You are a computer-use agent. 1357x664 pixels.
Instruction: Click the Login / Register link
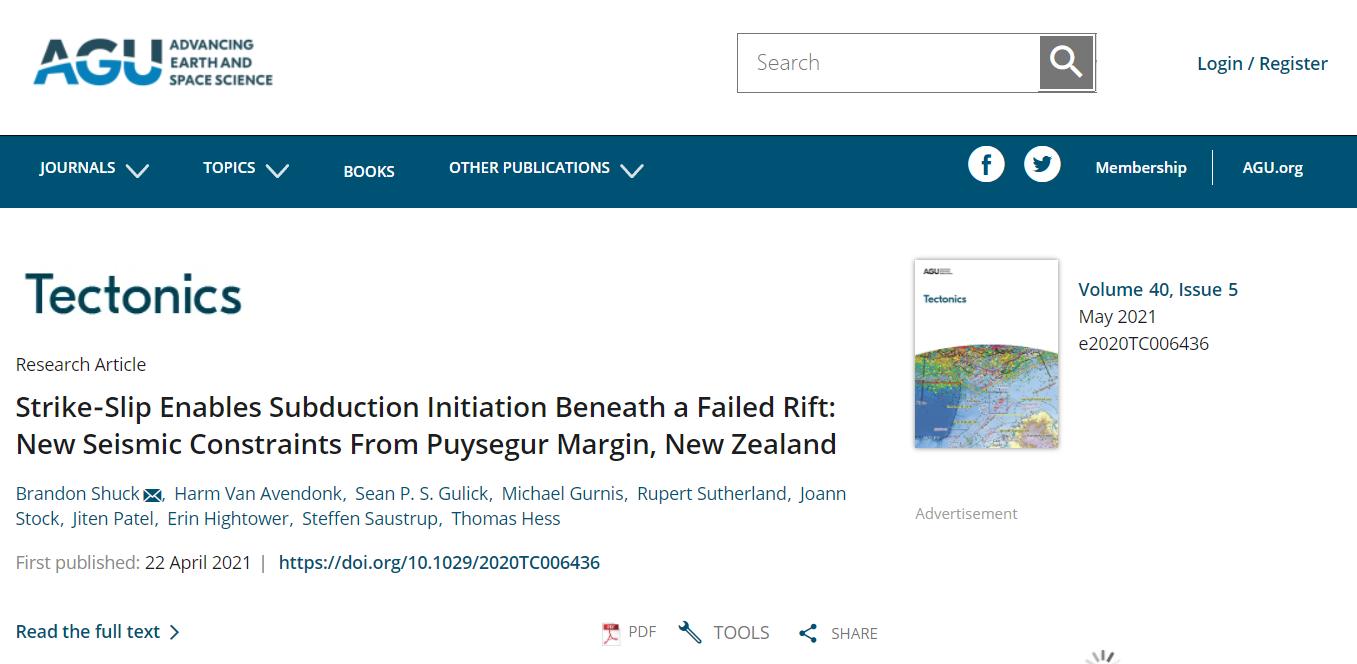coord(1262,64)
